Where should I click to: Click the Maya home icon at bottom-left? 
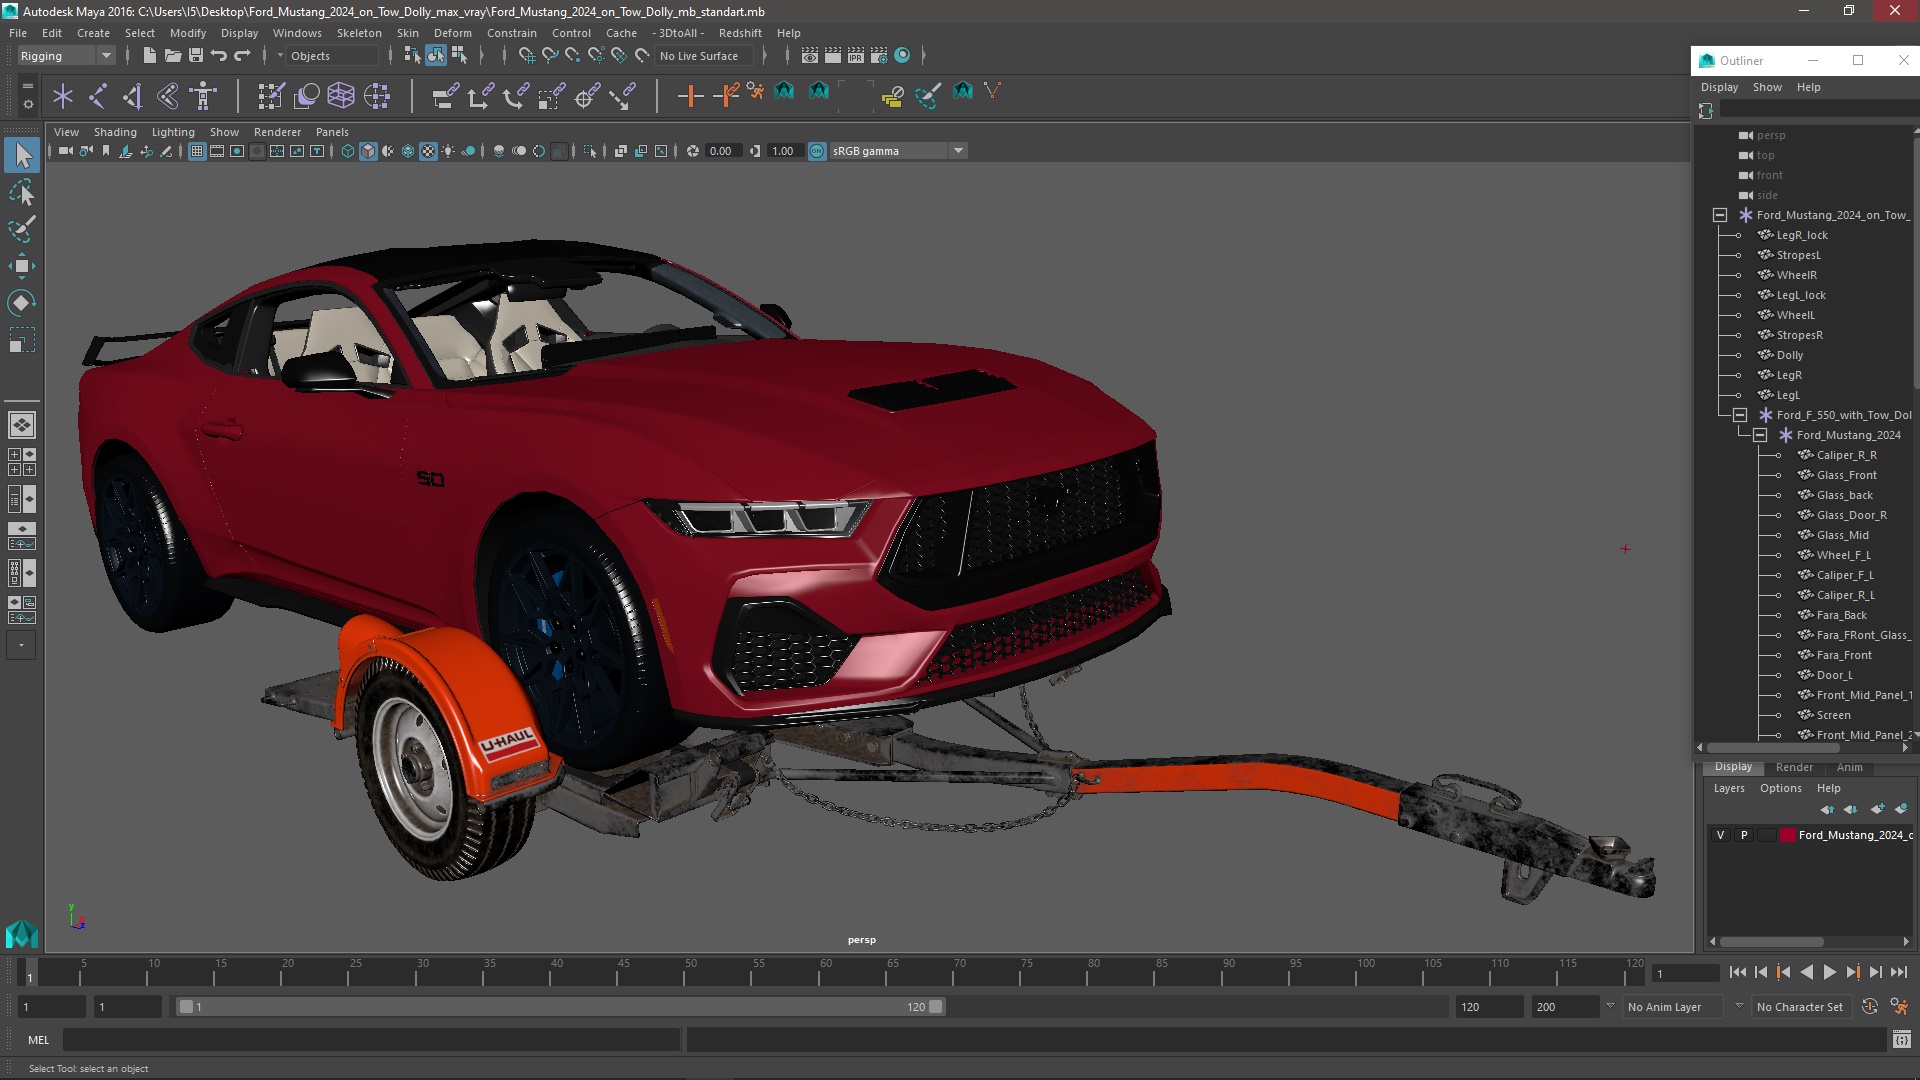[x=22, y=934]
